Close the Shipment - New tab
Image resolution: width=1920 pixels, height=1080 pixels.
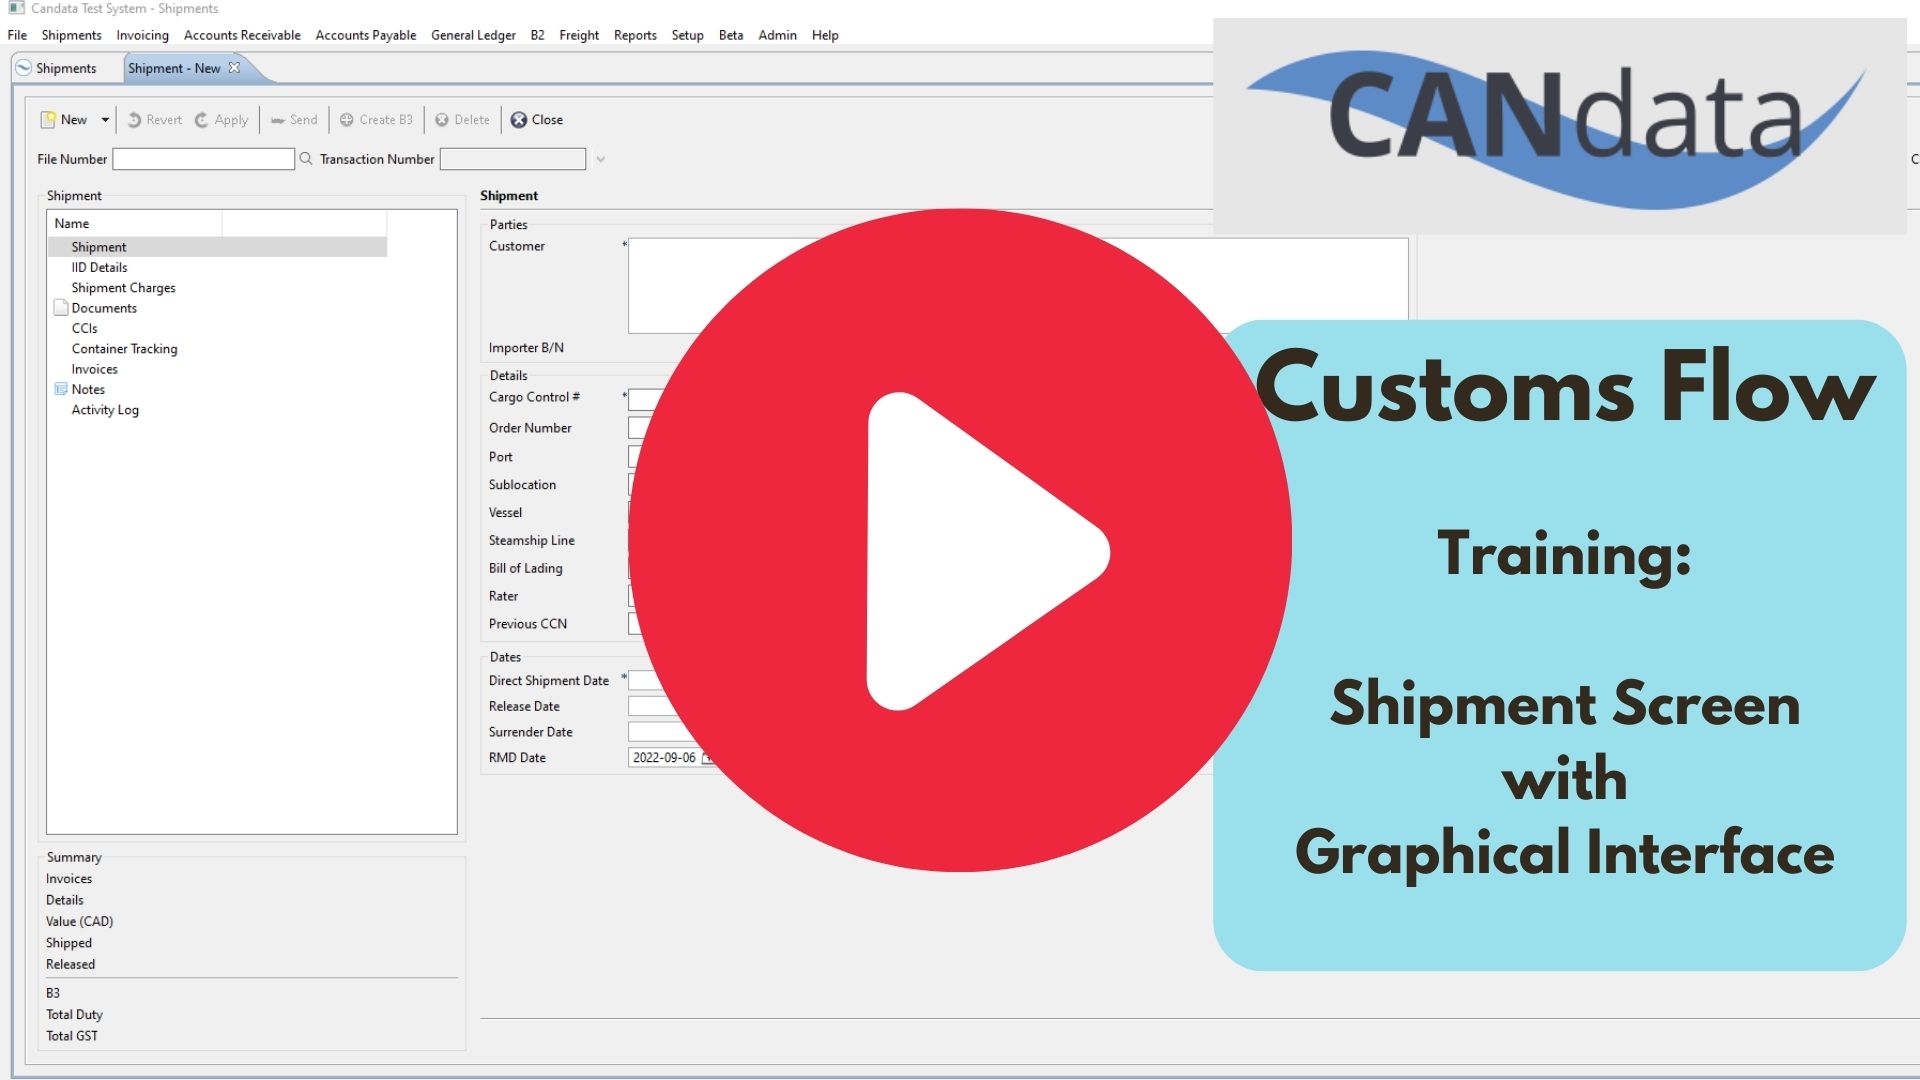[x=235, y=68]
